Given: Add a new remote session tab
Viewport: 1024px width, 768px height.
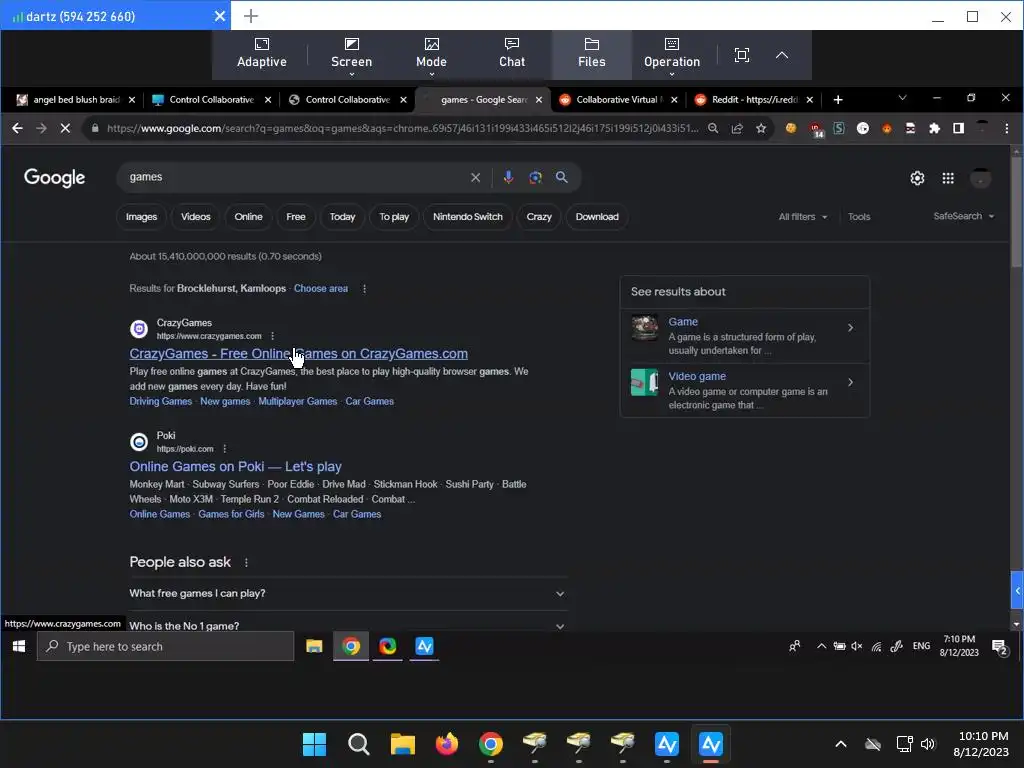Looking at the screenshot, I should pos(251,16).
